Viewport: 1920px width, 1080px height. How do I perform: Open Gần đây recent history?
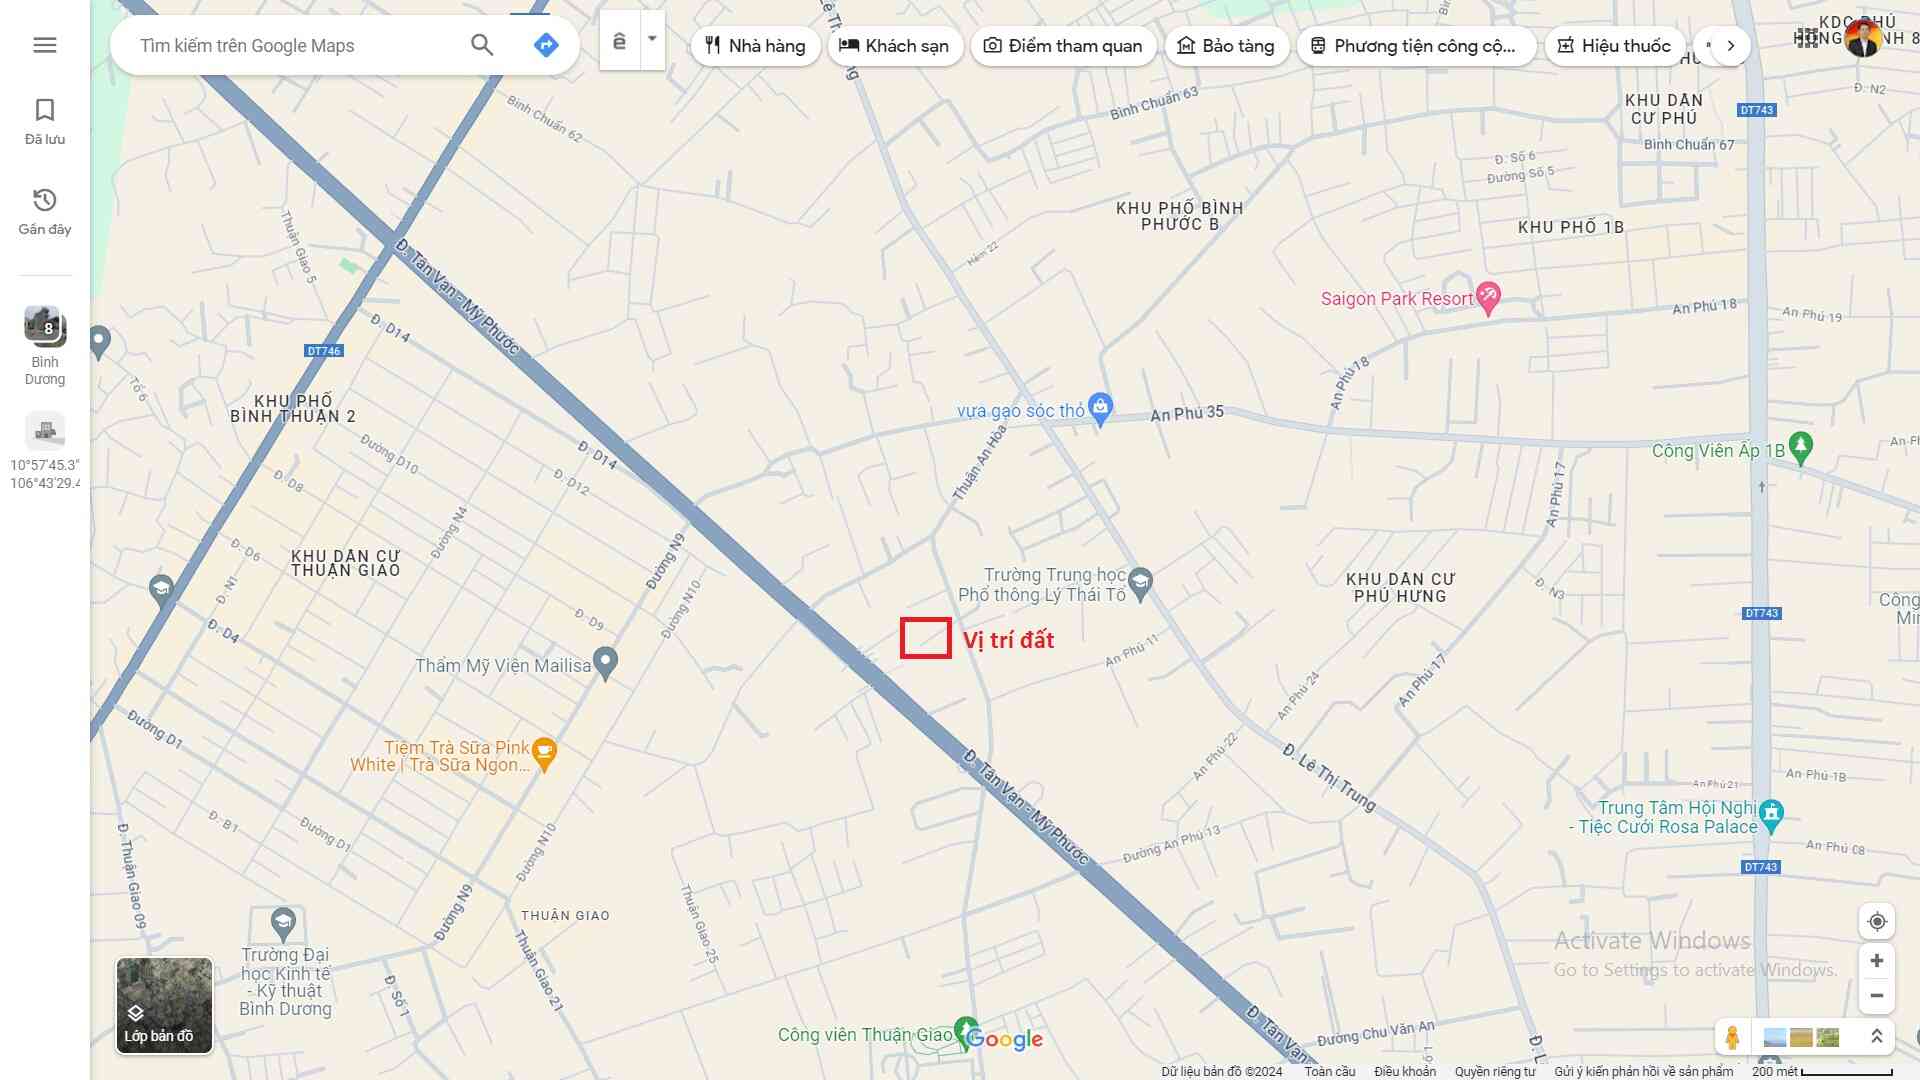[44, 211]
